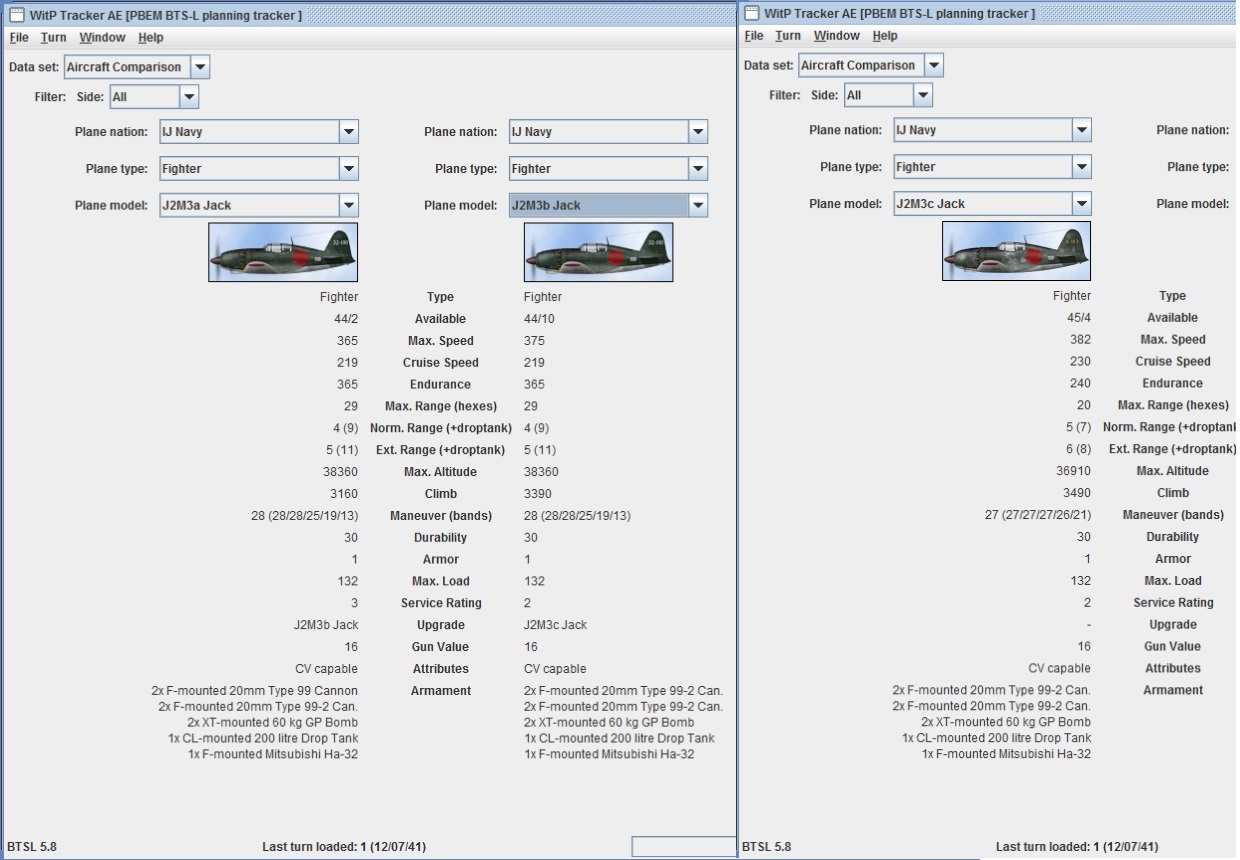Image resolution: width=1240 pixels, height=860 pixels.
Task: Open the Help menu in right window
Action: point(885,35)
